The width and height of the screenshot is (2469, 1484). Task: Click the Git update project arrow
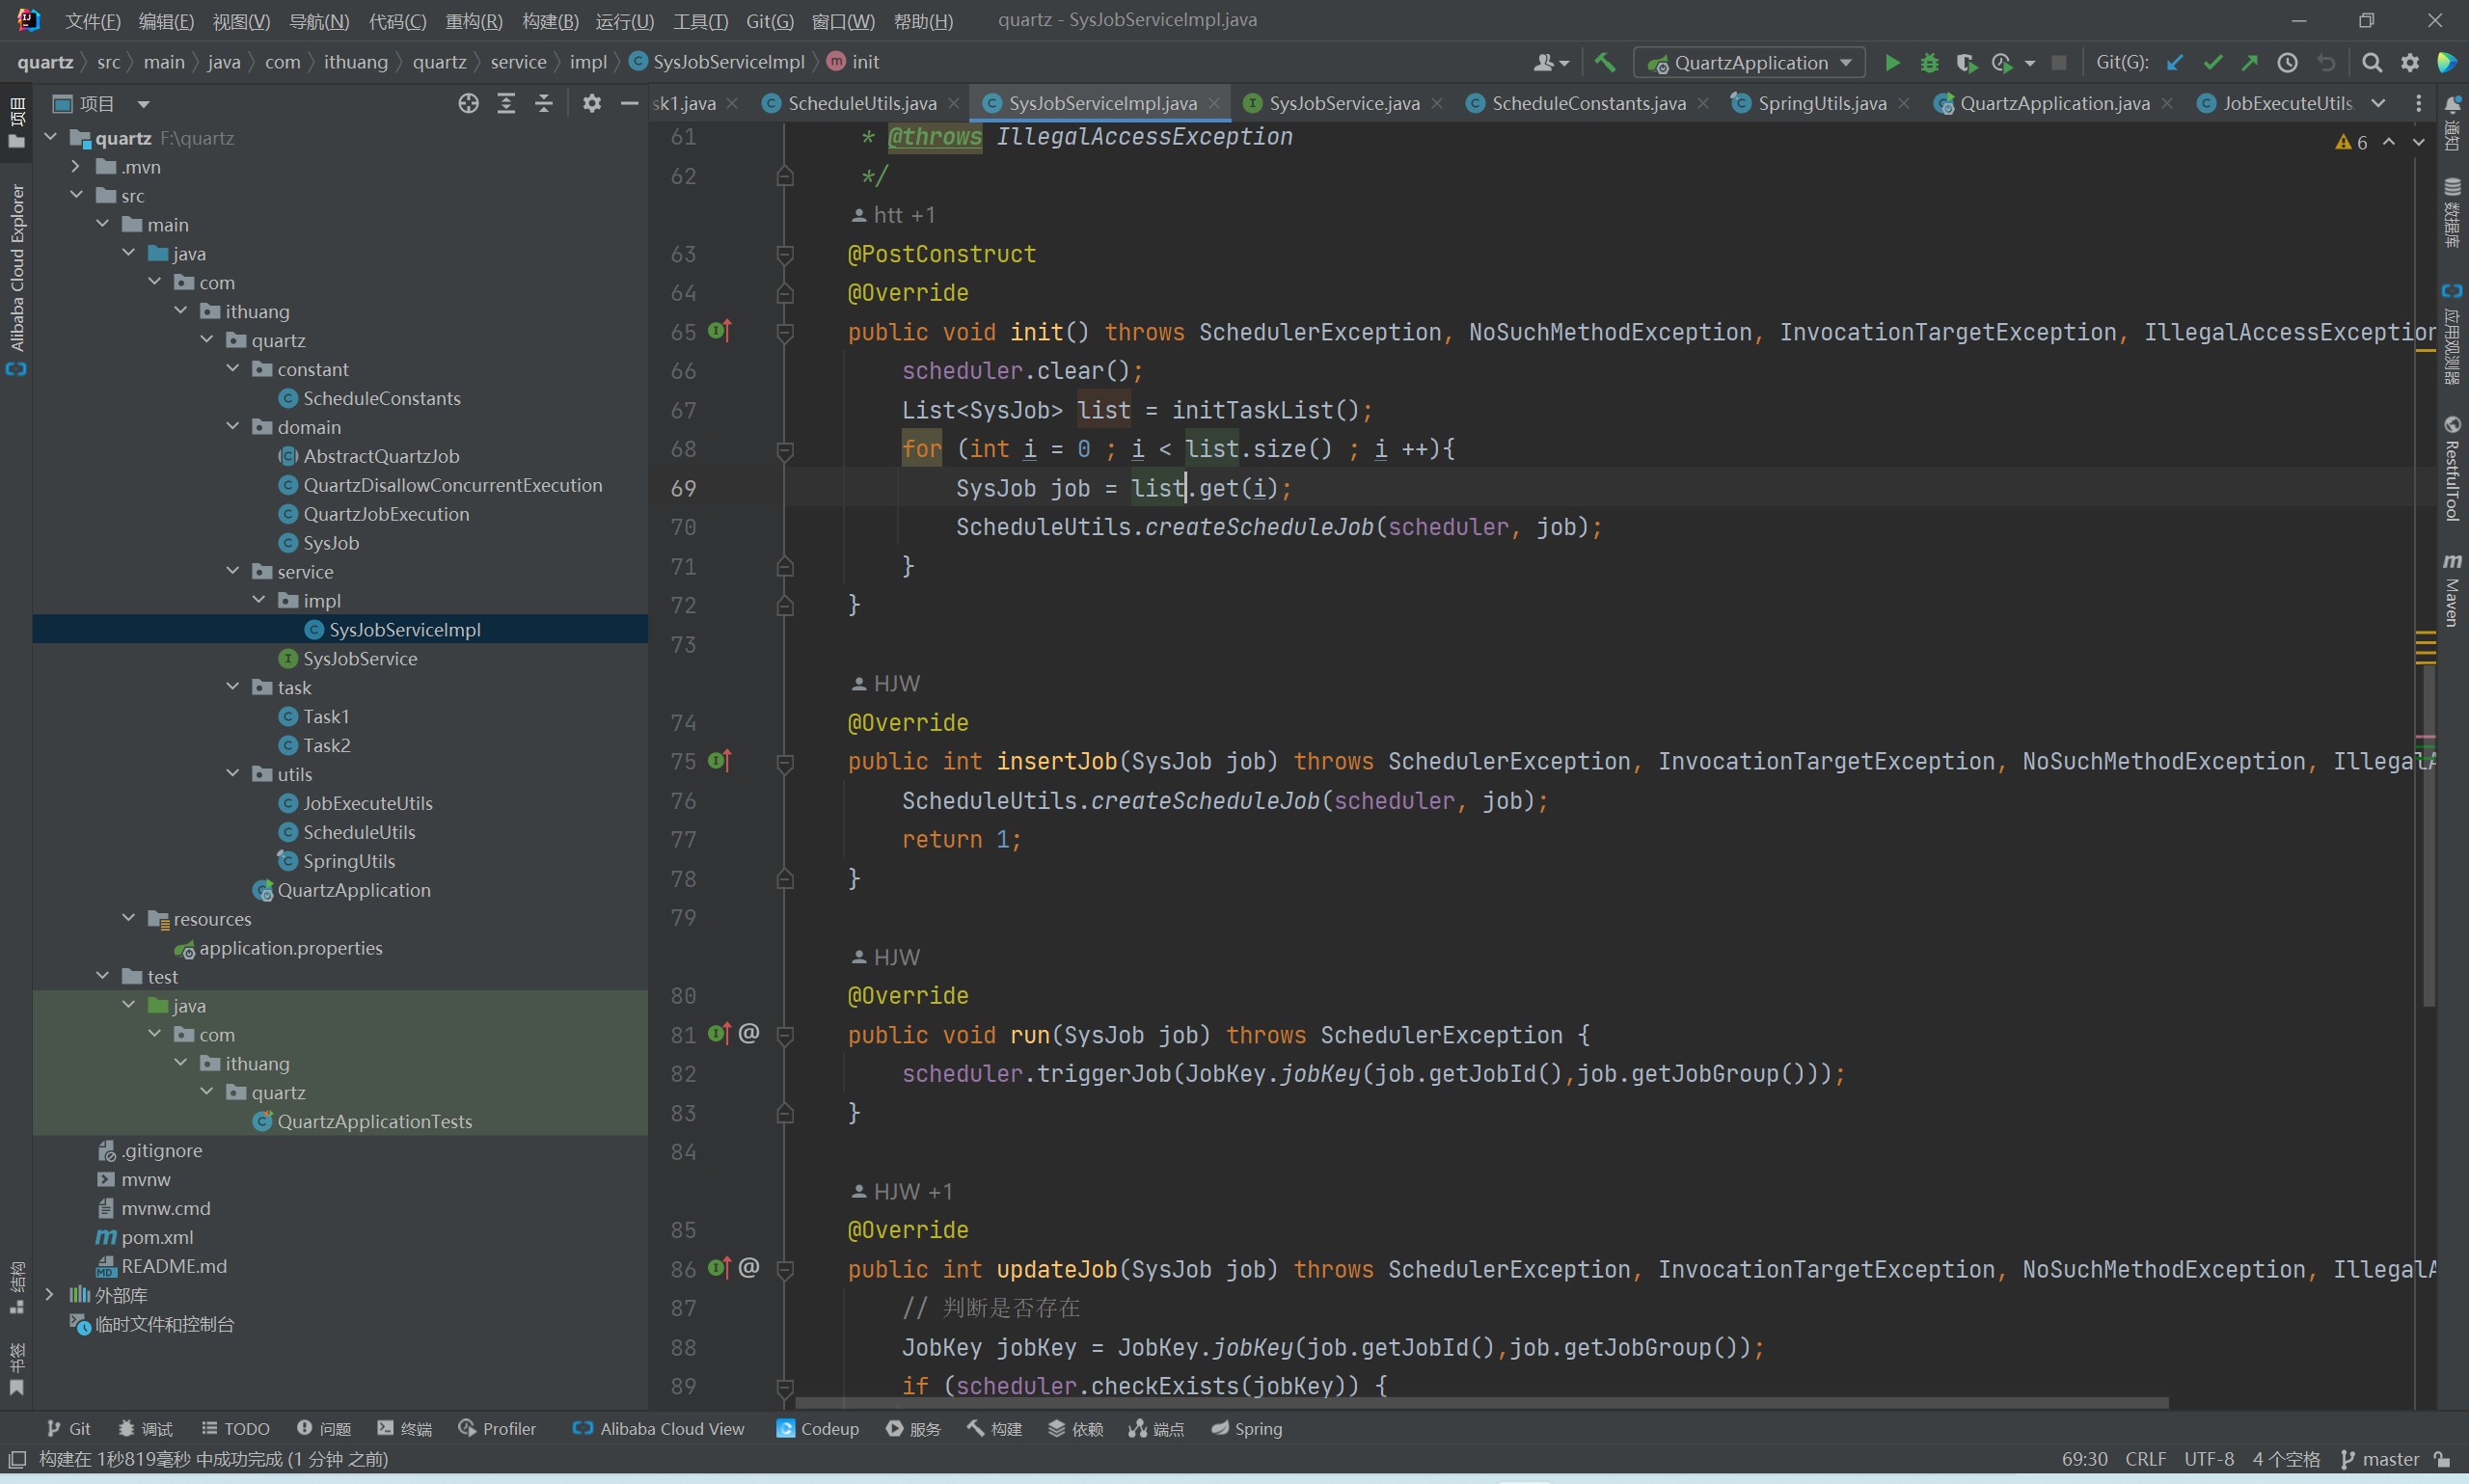[2174, 62]
